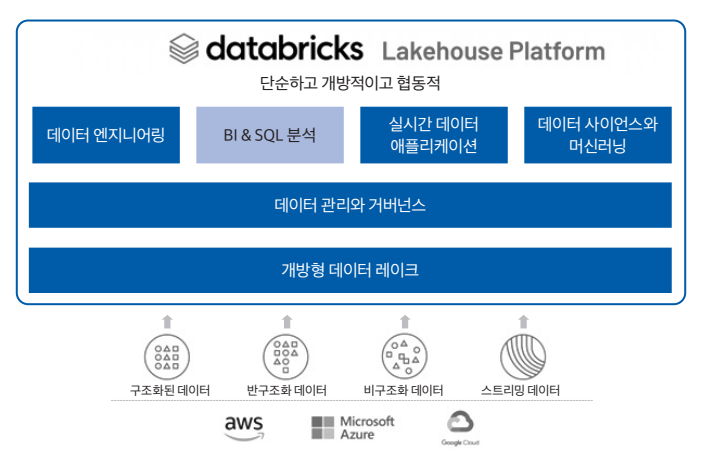Image resolution: width=726 pixels, height=451 pixels.
Task: Select the 개방형 데이터 레이크 bar
Action: 350,270
